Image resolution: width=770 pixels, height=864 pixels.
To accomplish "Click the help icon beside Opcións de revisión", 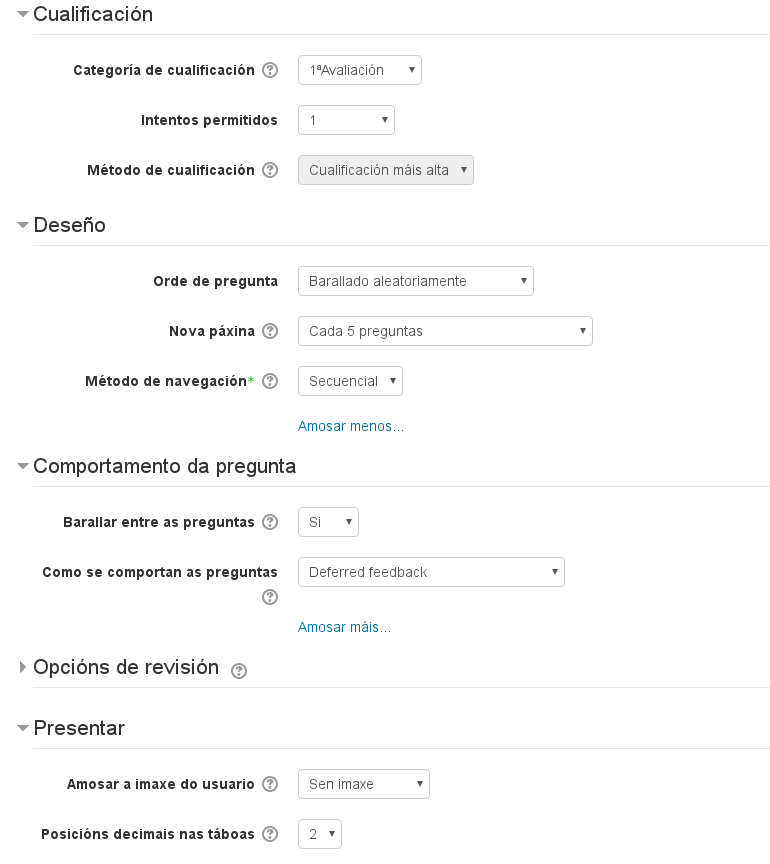I will coord(237,668).
